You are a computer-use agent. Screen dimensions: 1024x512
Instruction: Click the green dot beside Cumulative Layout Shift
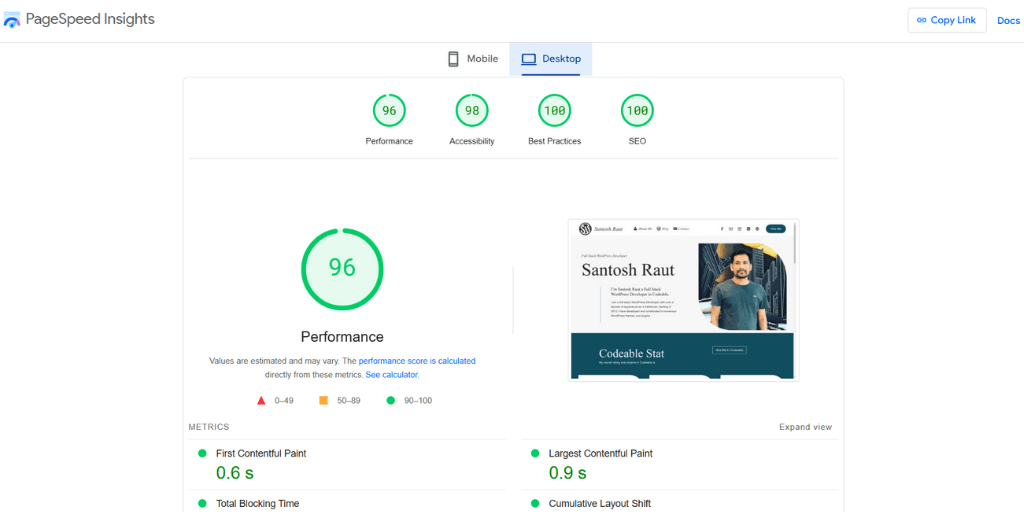coord(535,504)
